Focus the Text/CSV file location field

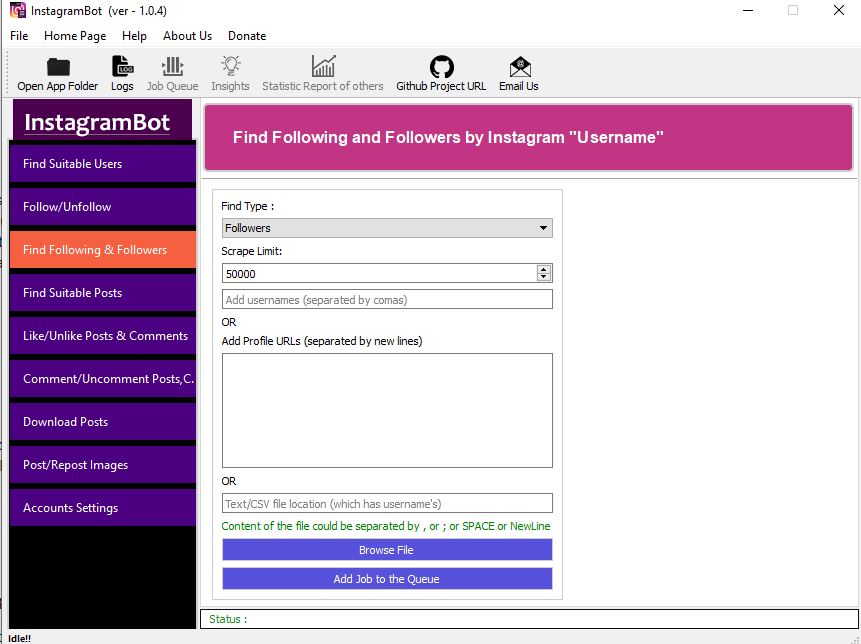tap(387, 503)
